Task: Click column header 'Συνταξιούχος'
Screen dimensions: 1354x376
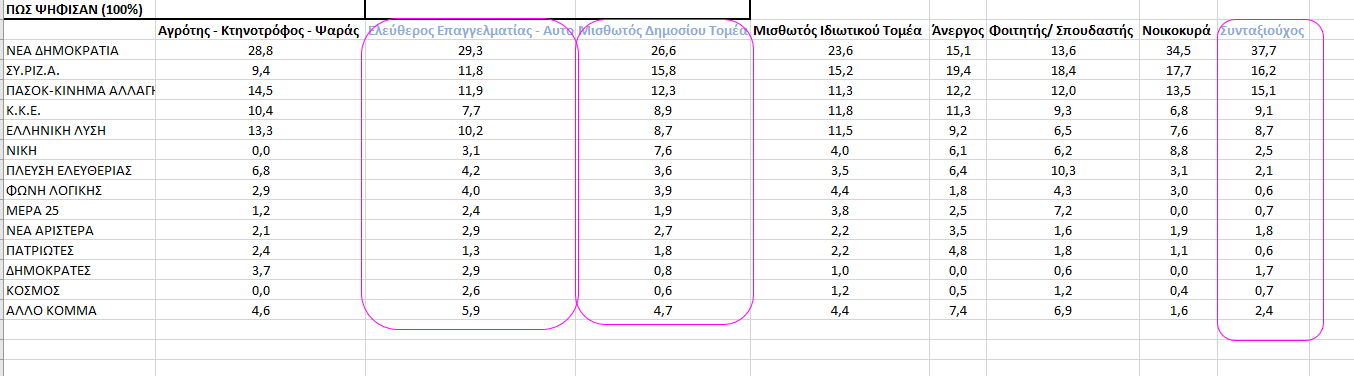Action: 1262,32
